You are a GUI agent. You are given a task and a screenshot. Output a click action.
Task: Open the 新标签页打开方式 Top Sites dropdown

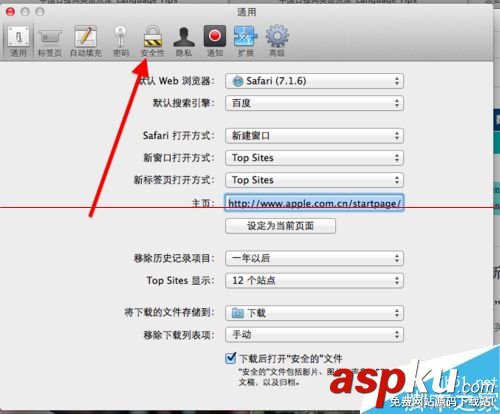(314, 180)
